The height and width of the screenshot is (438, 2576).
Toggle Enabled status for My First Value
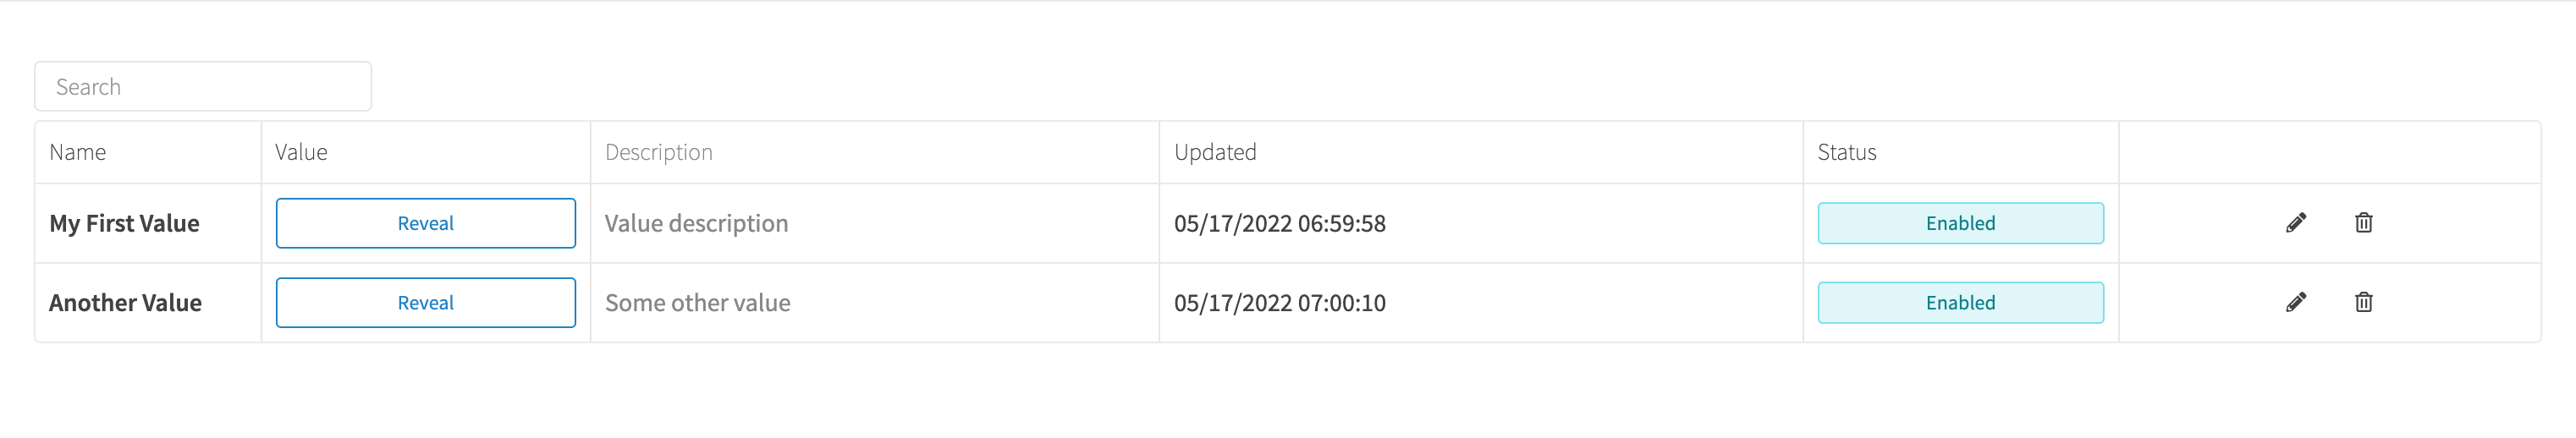[1960, 223]
